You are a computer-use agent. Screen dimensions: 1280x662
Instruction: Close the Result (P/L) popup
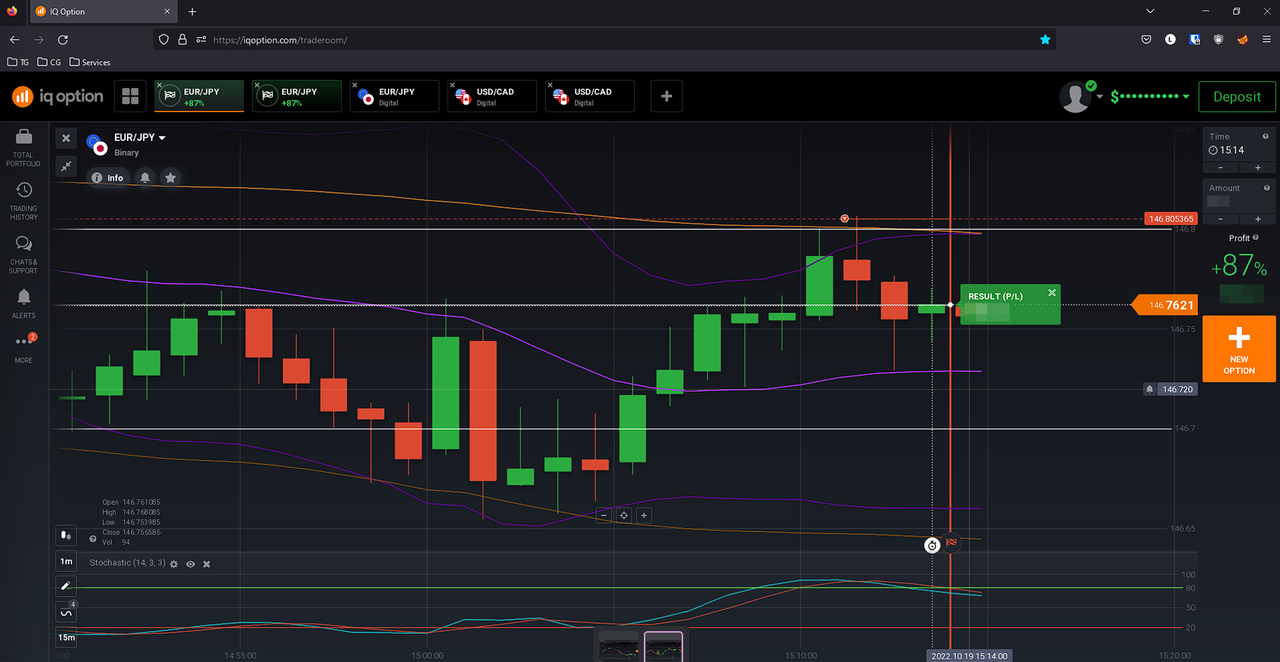[1052, 293]
